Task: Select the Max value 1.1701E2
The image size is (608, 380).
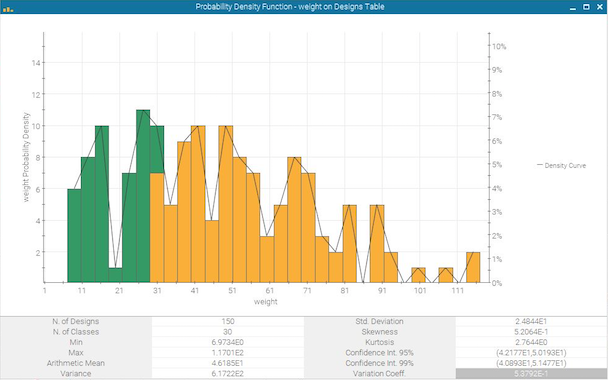Action: (228, 353)
